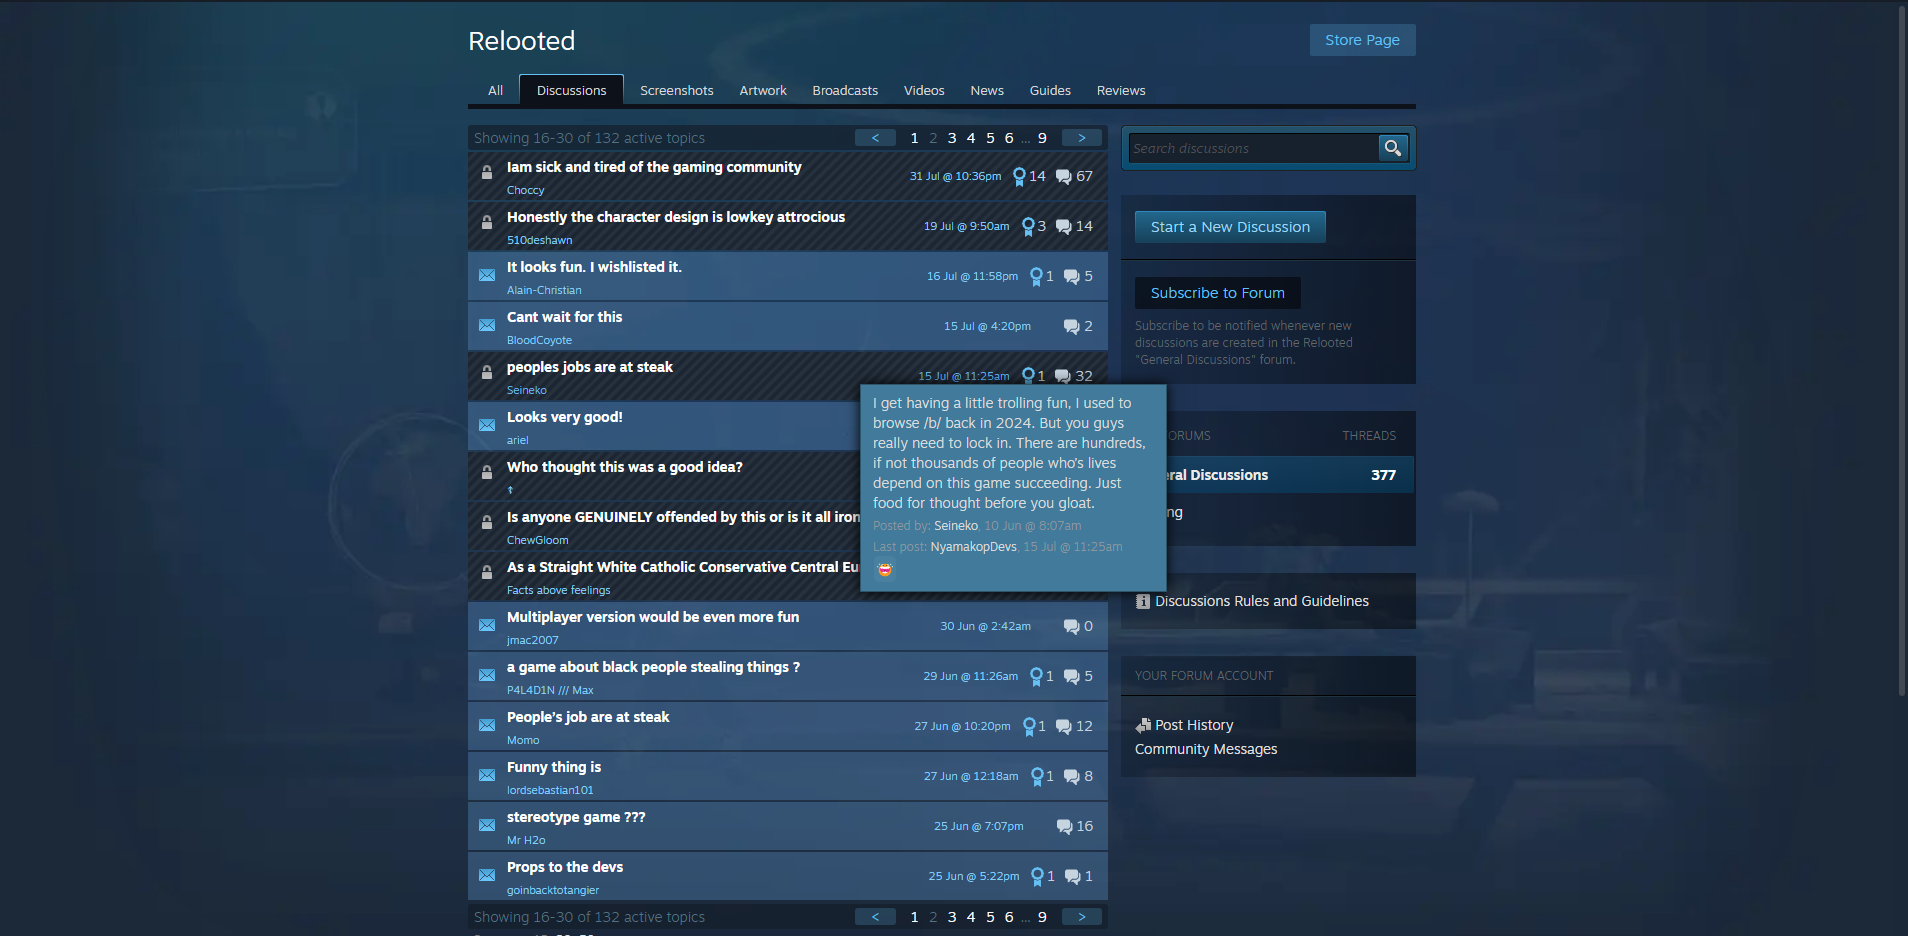The width and height of the screenshot is (1908, 936).
Task: Click the emoji reaction in the tooltip
Action: [885, 570]
